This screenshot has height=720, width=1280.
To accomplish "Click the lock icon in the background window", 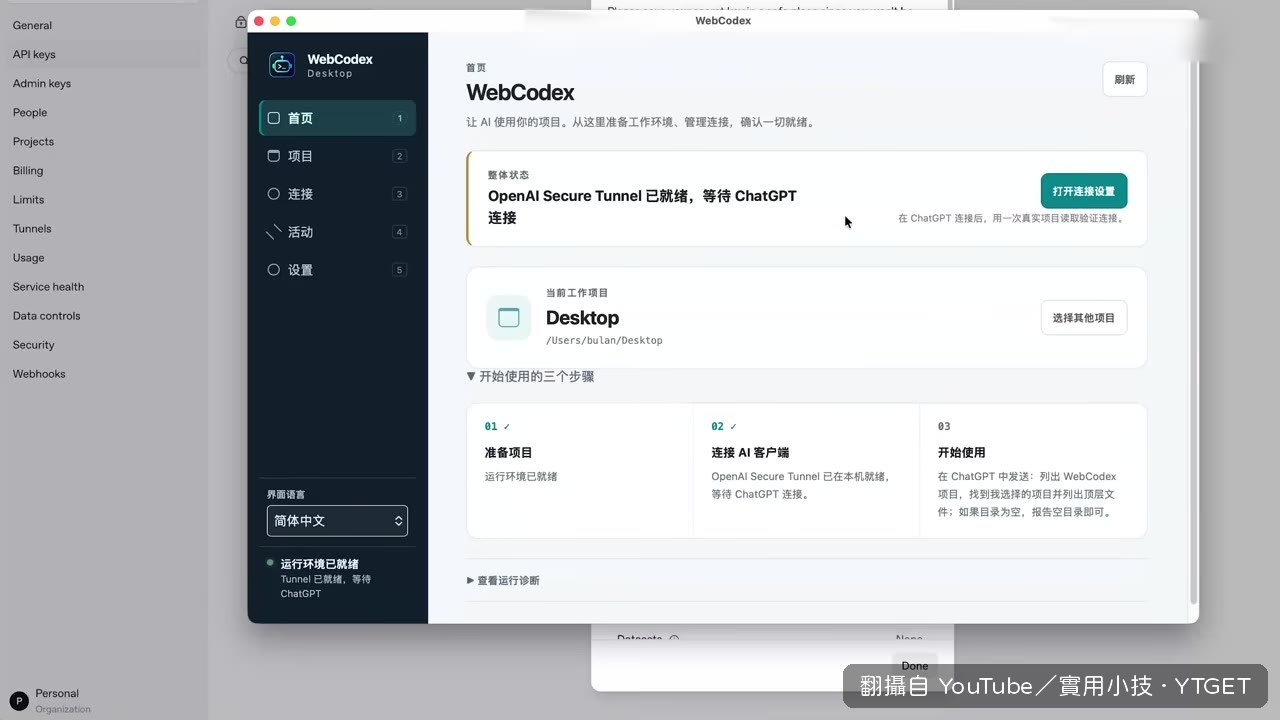I will click(x=241, y=22).
